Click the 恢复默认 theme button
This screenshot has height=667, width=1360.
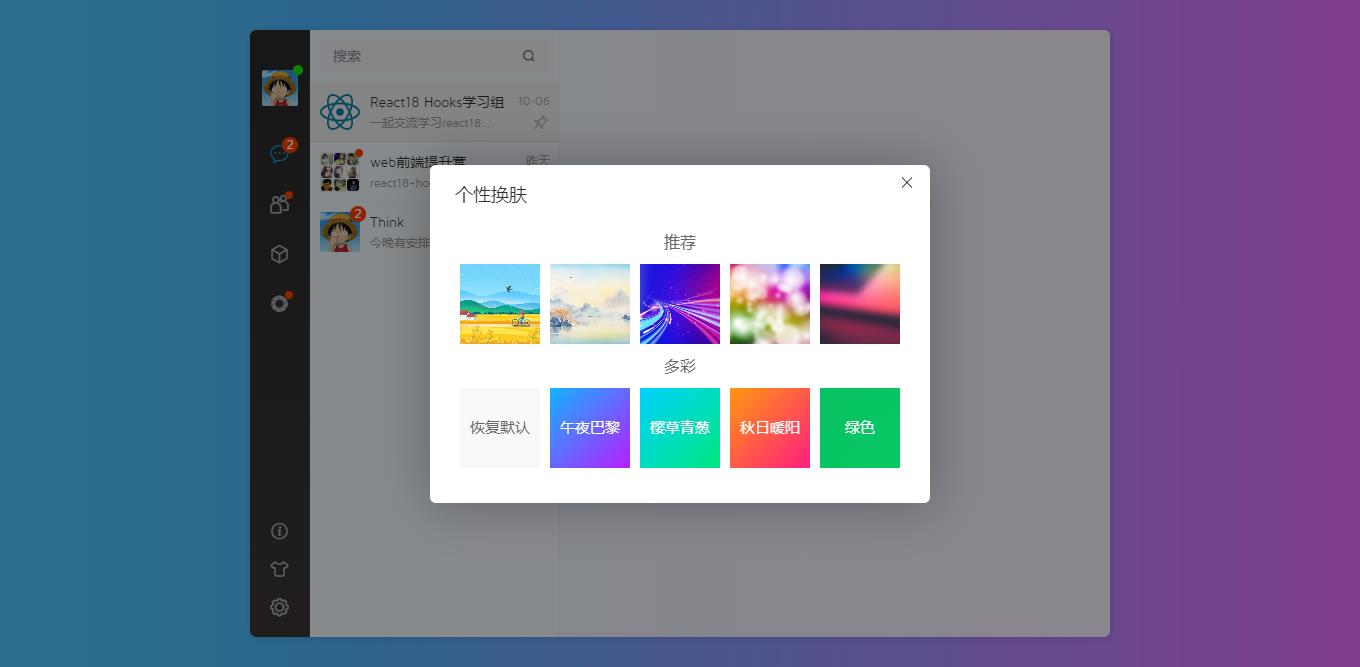[500, 428]
